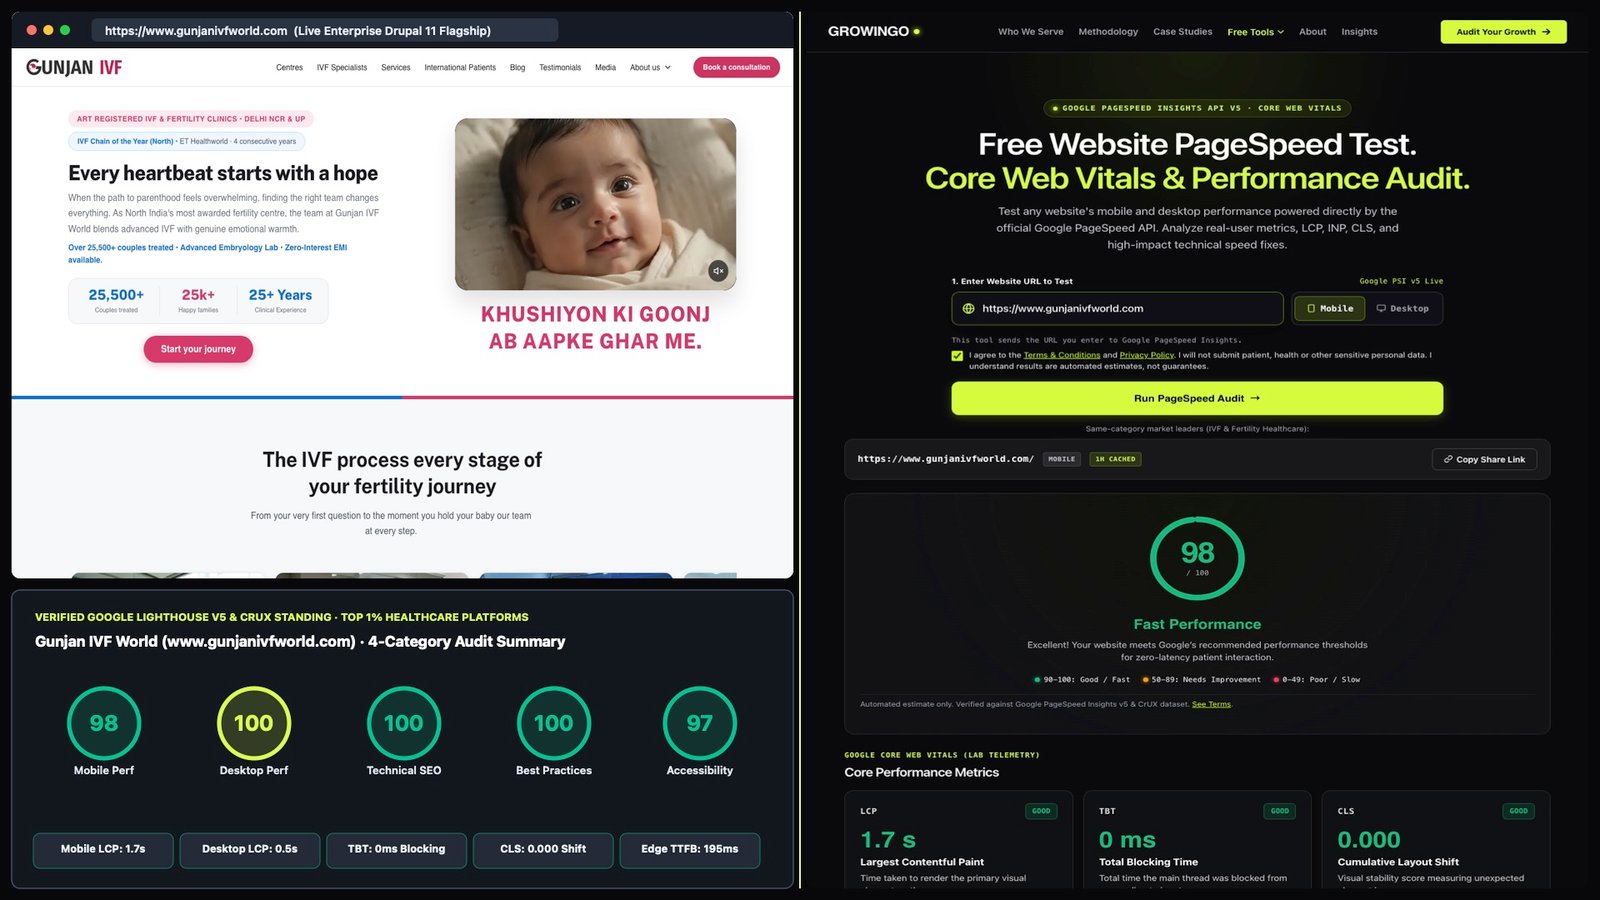The image size is (1600, 900).
Task: Open the Services menu item
Action: point(395,68)
